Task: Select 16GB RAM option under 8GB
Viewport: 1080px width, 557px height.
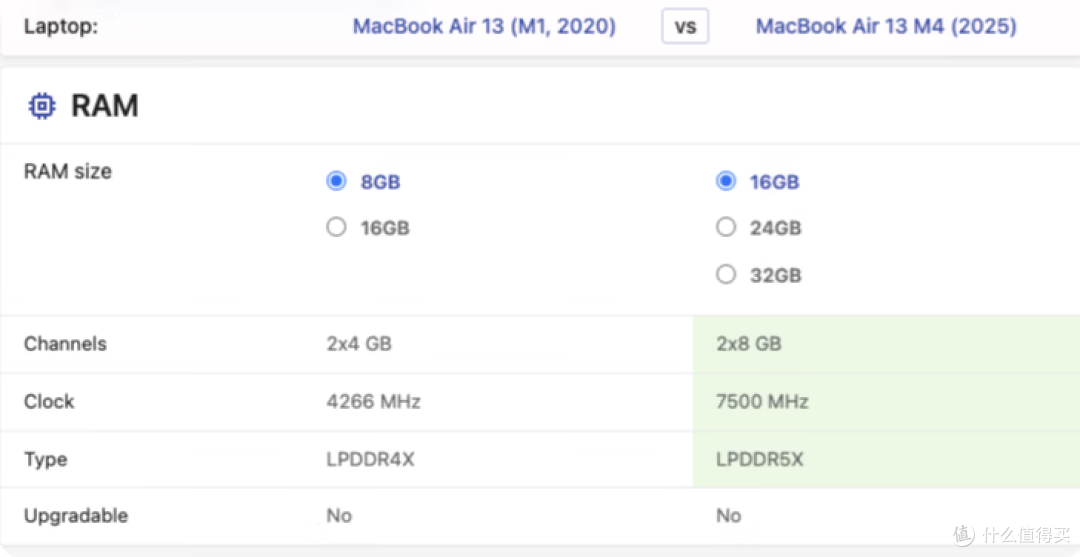Action: pos(336,228)
